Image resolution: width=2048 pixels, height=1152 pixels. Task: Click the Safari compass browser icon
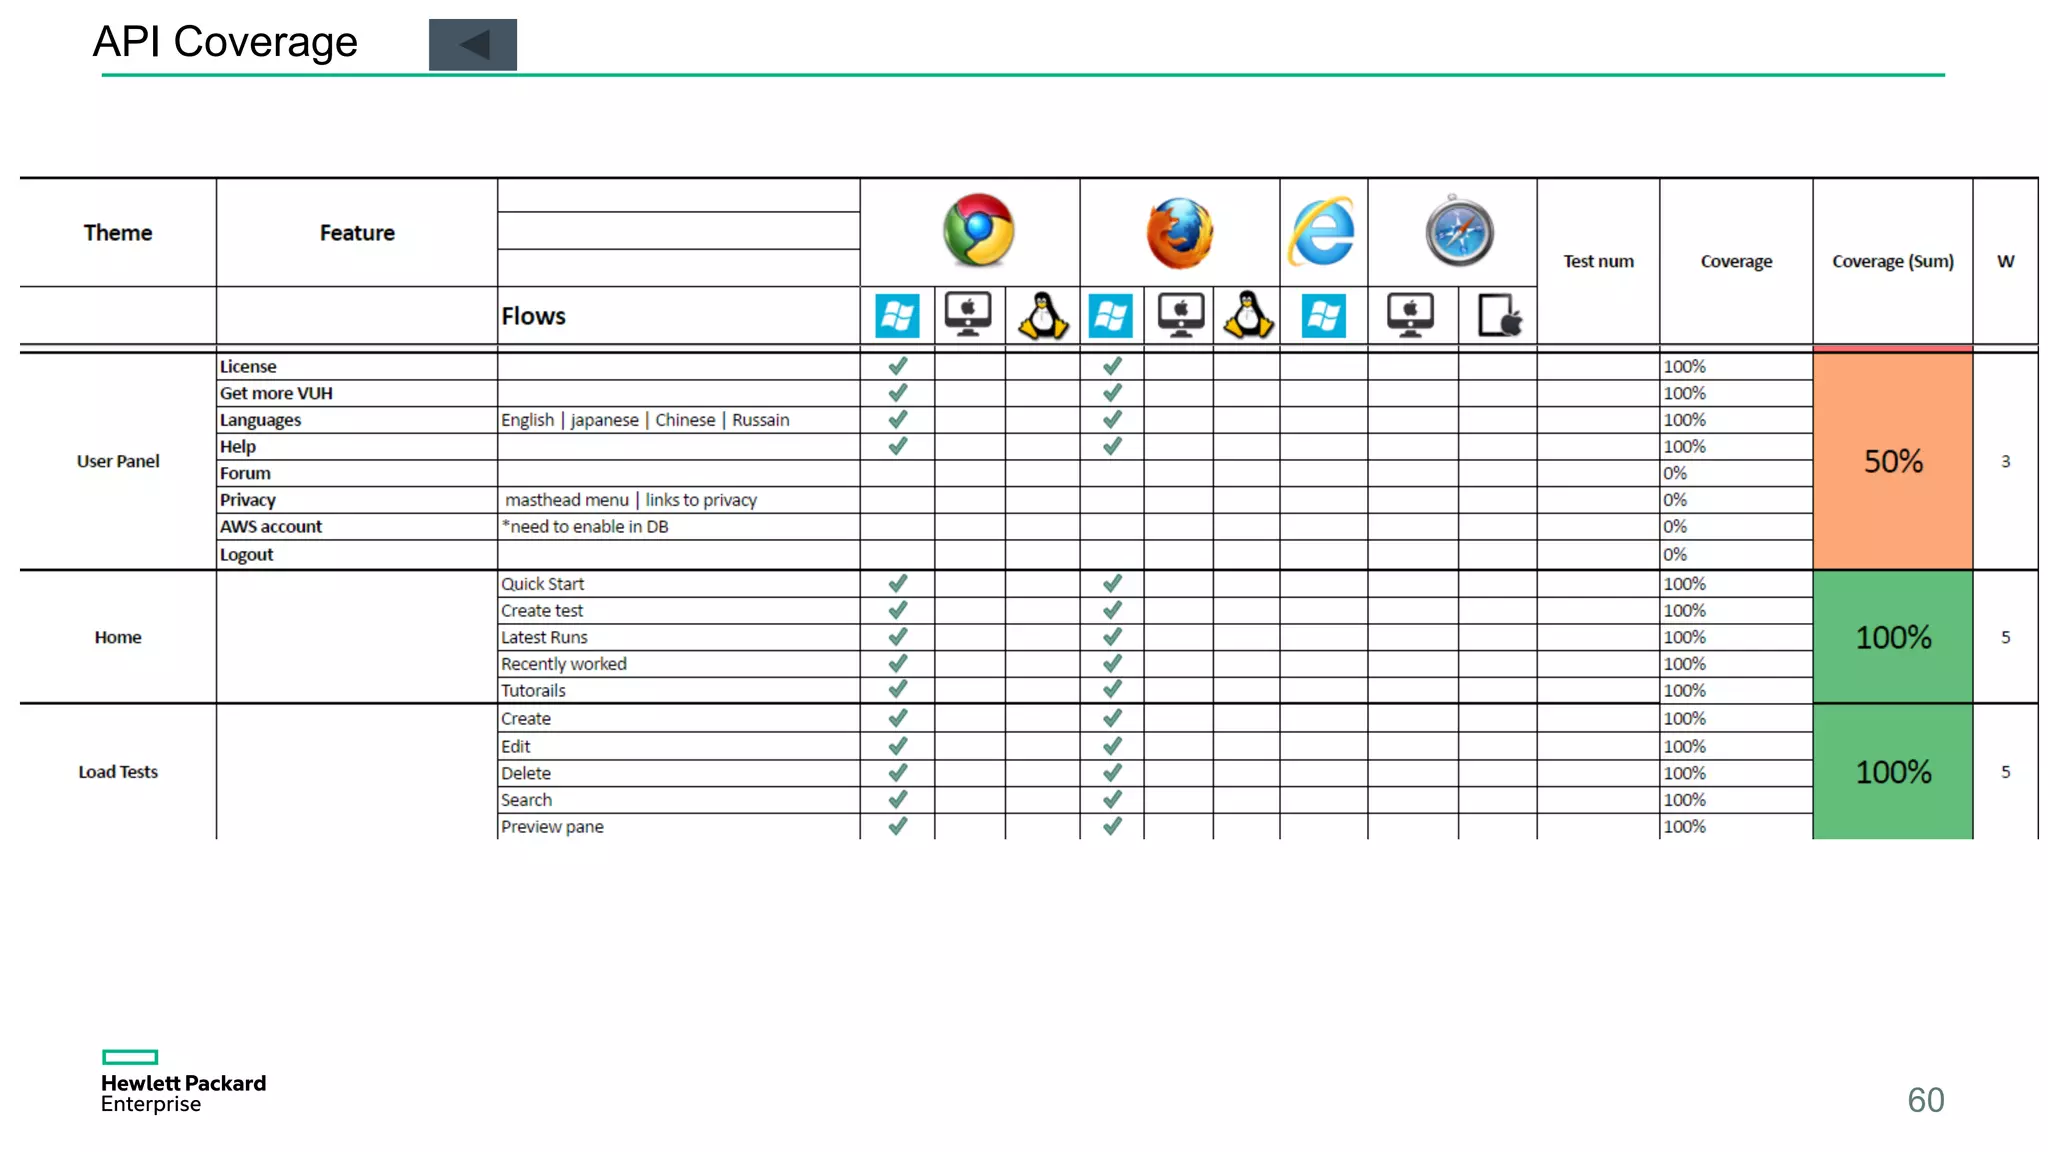1459,232
